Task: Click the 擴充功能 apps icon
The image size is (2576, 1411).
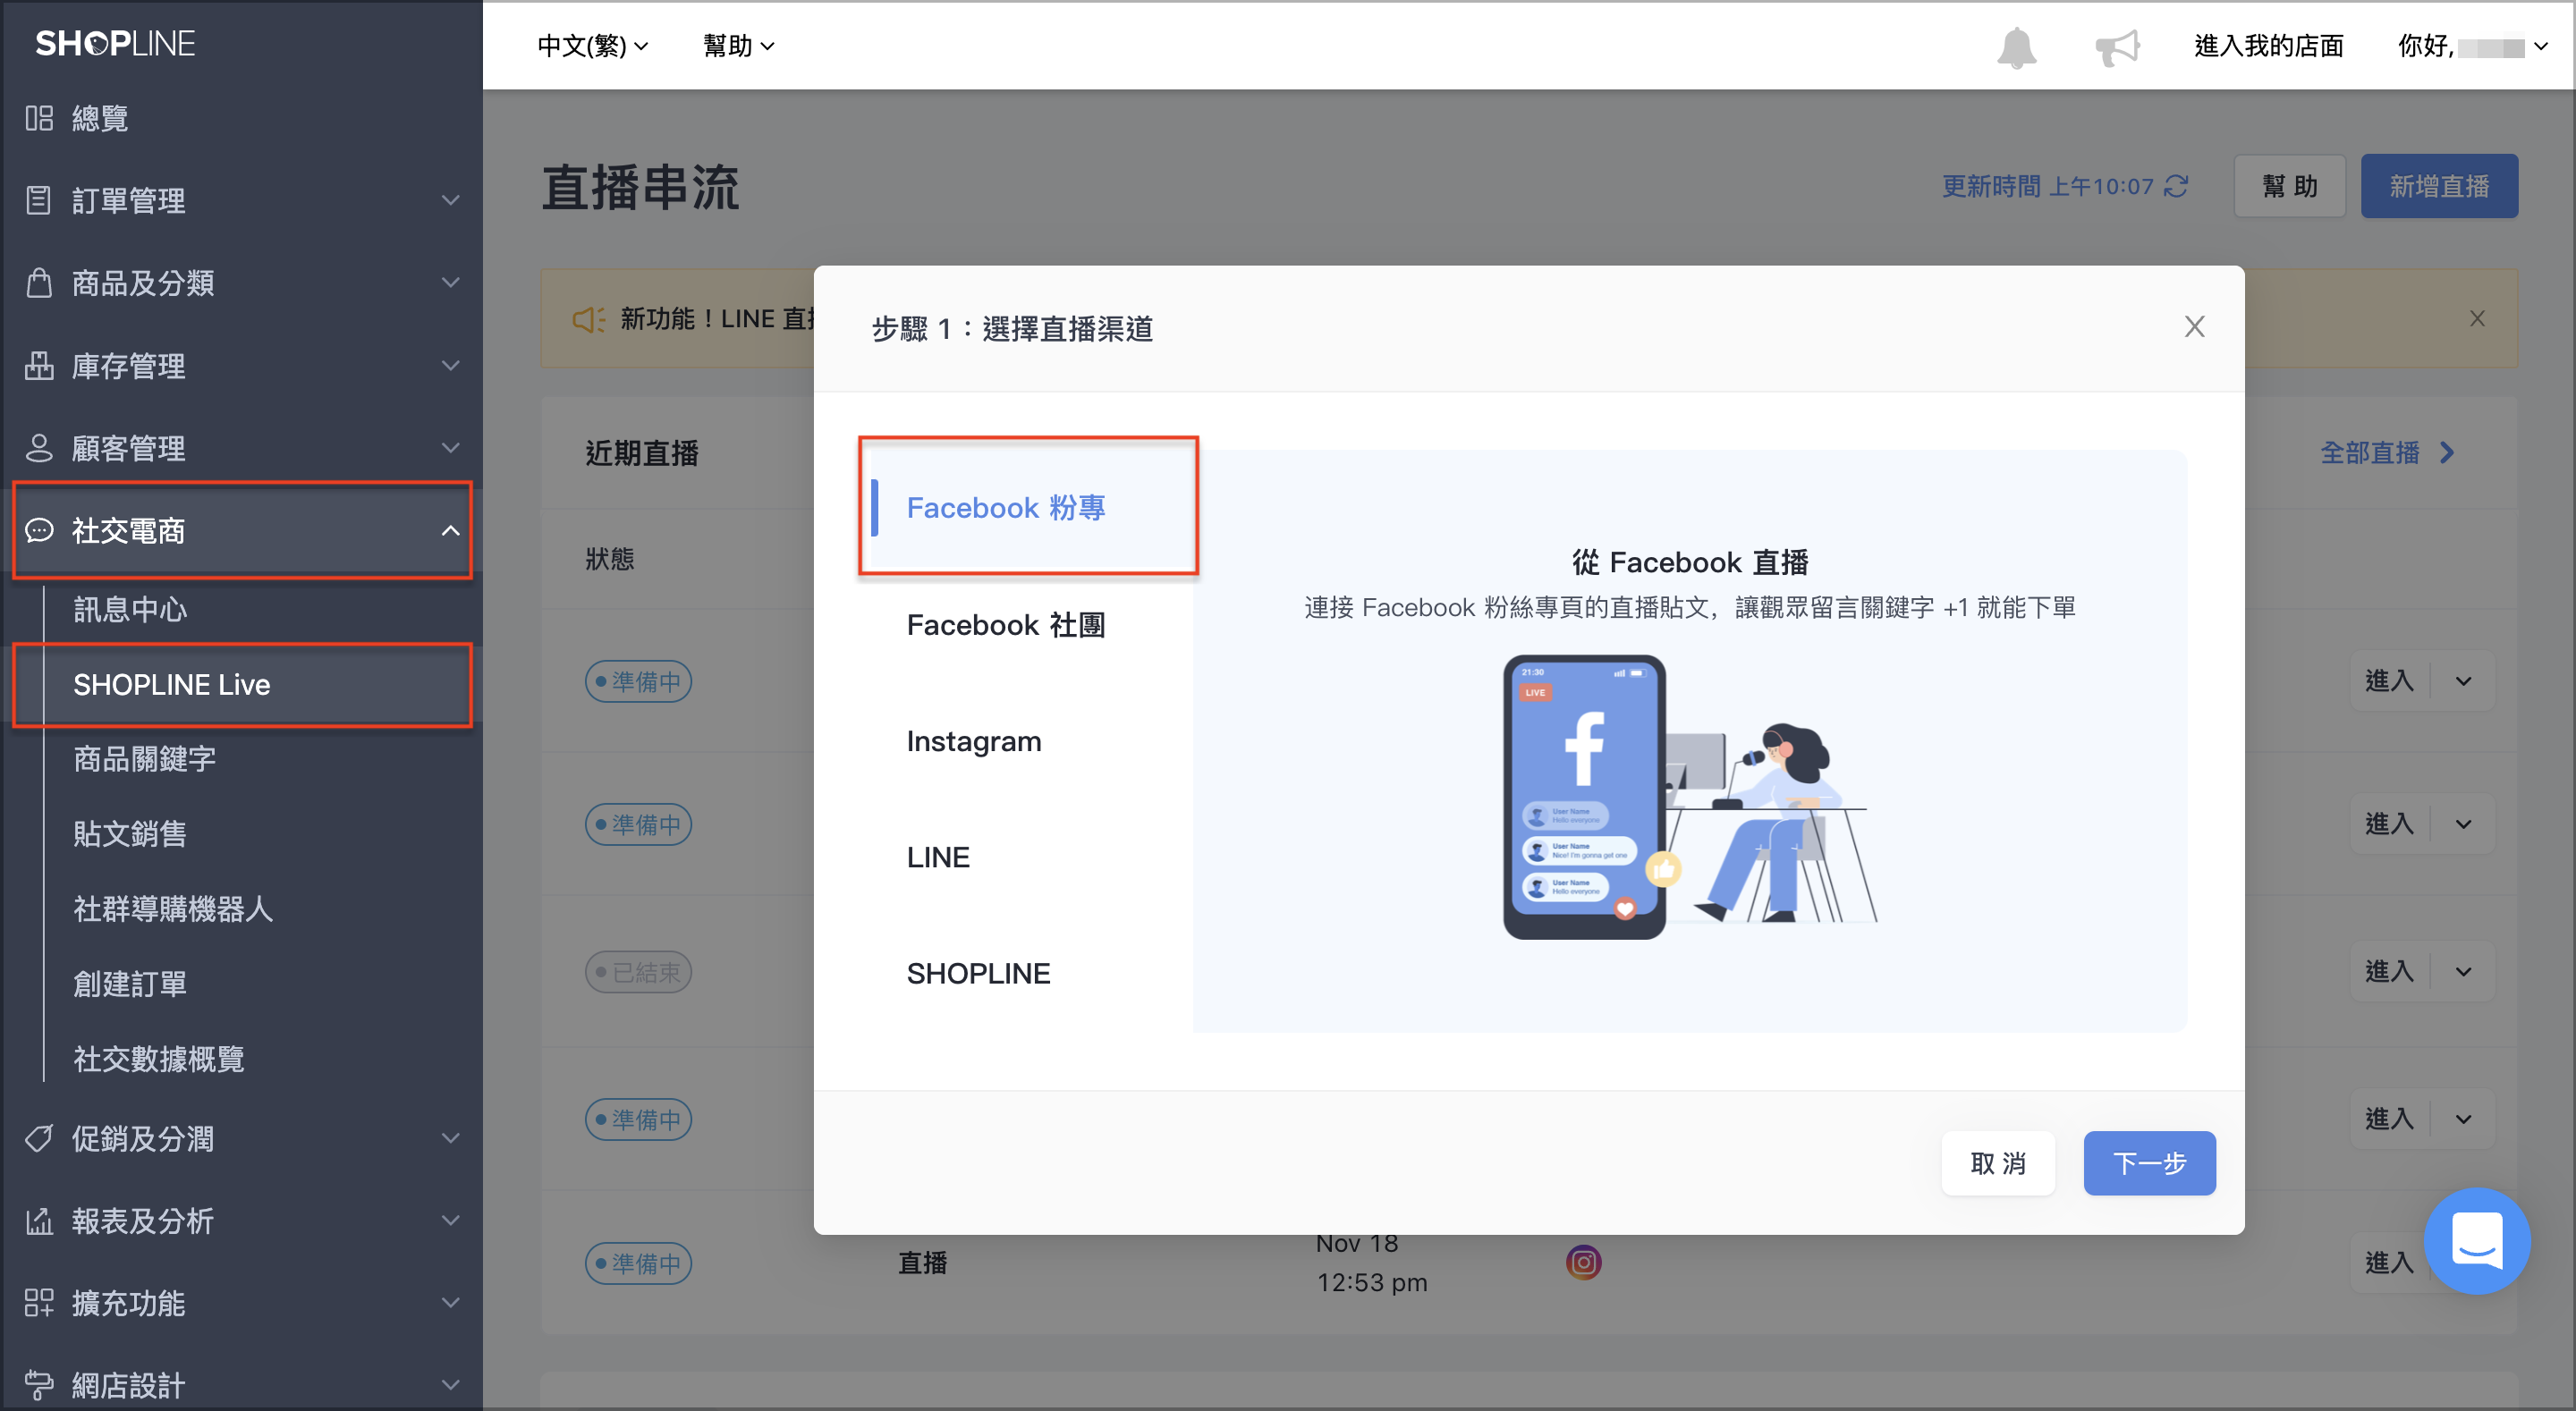Action: point(39,1302)
